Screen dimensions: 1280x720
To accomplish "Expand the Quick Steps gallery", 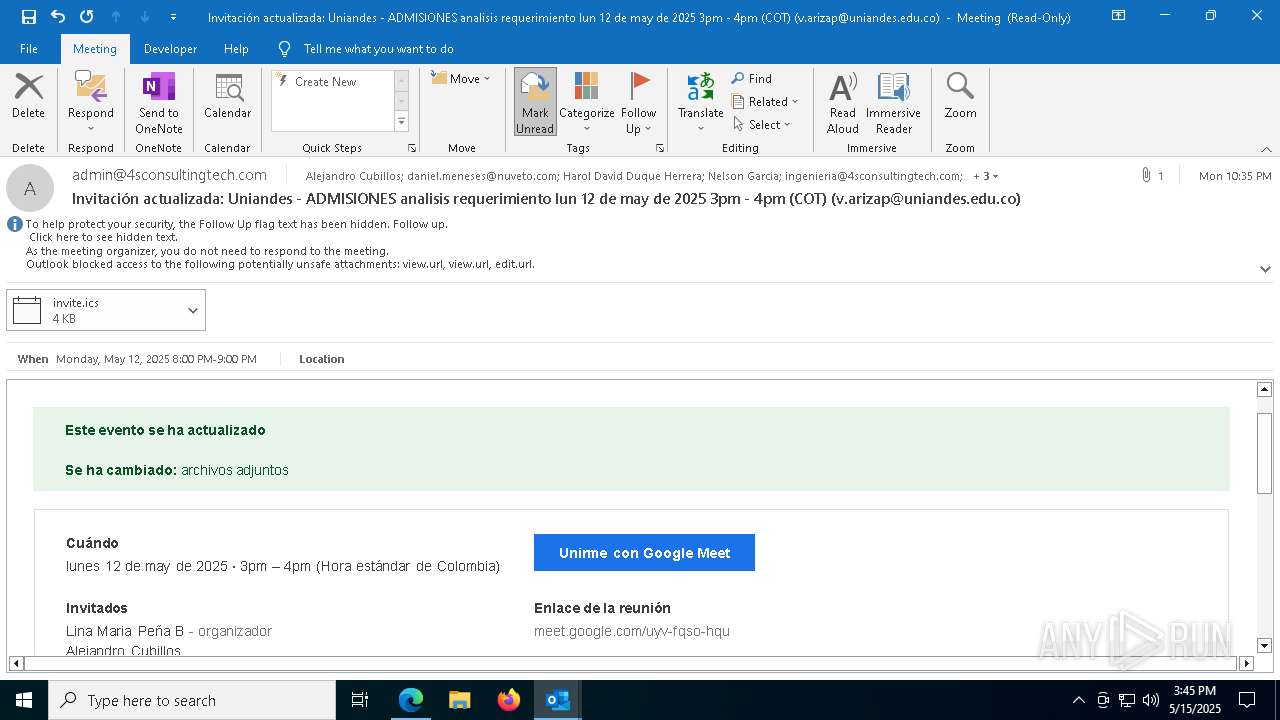I will [x=401, y=122].
